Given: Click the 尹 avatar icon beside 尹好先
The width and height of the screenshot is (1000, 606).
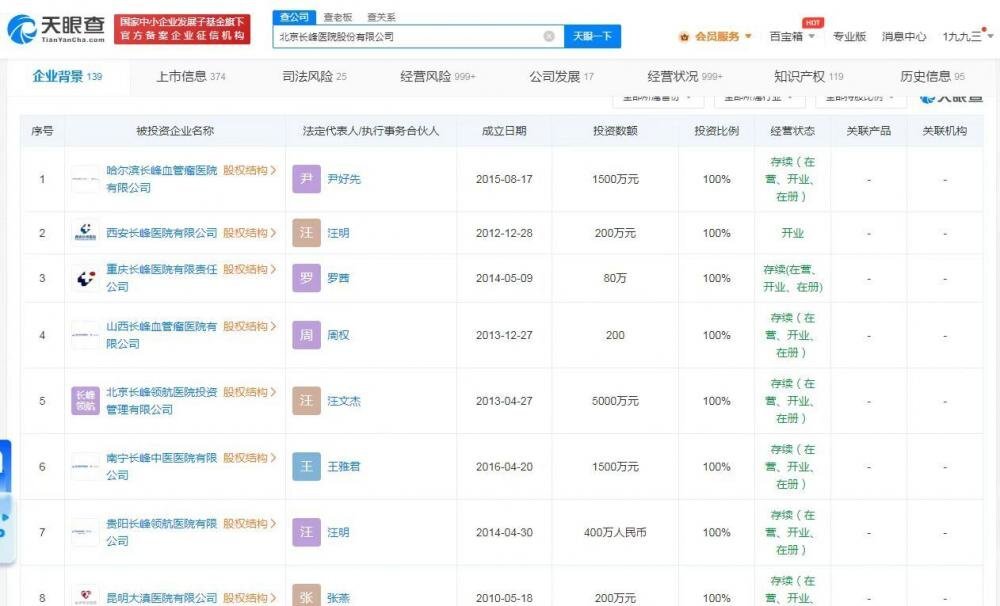Looking at the screenshot, I should (x=306, y=180).
